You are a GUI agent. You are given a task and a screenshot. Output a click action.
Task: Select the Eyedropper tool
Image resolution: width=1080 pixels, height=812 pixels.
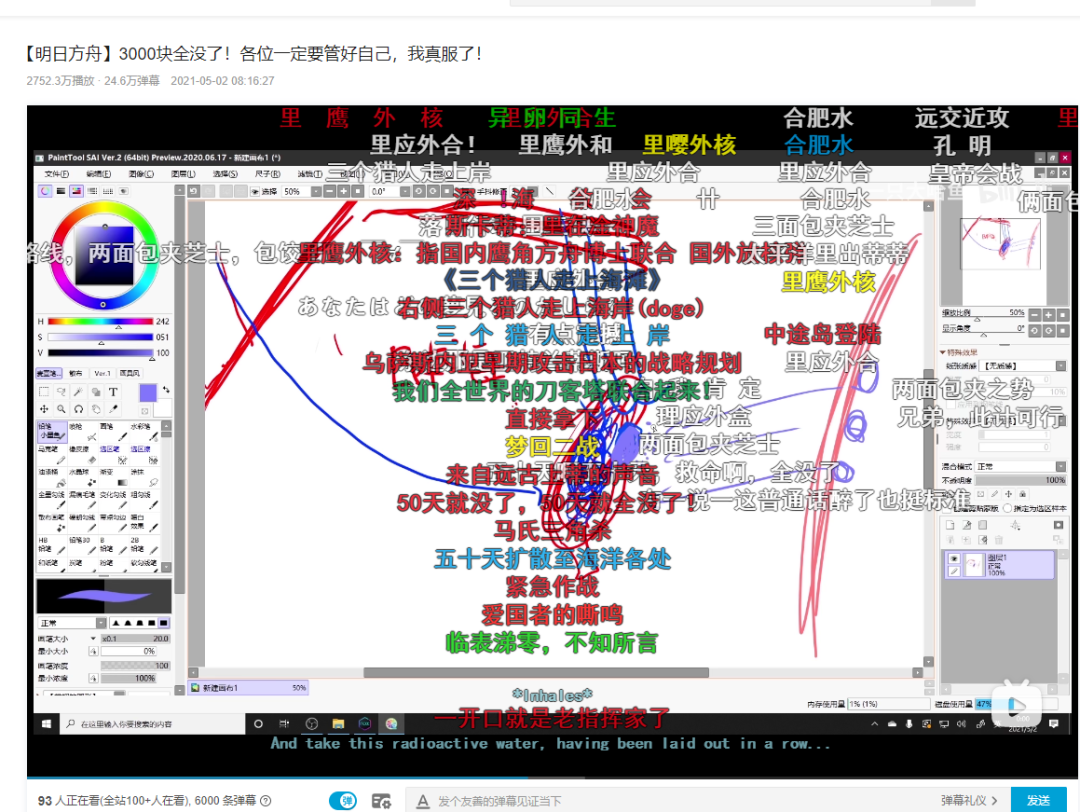pos(113,409)
